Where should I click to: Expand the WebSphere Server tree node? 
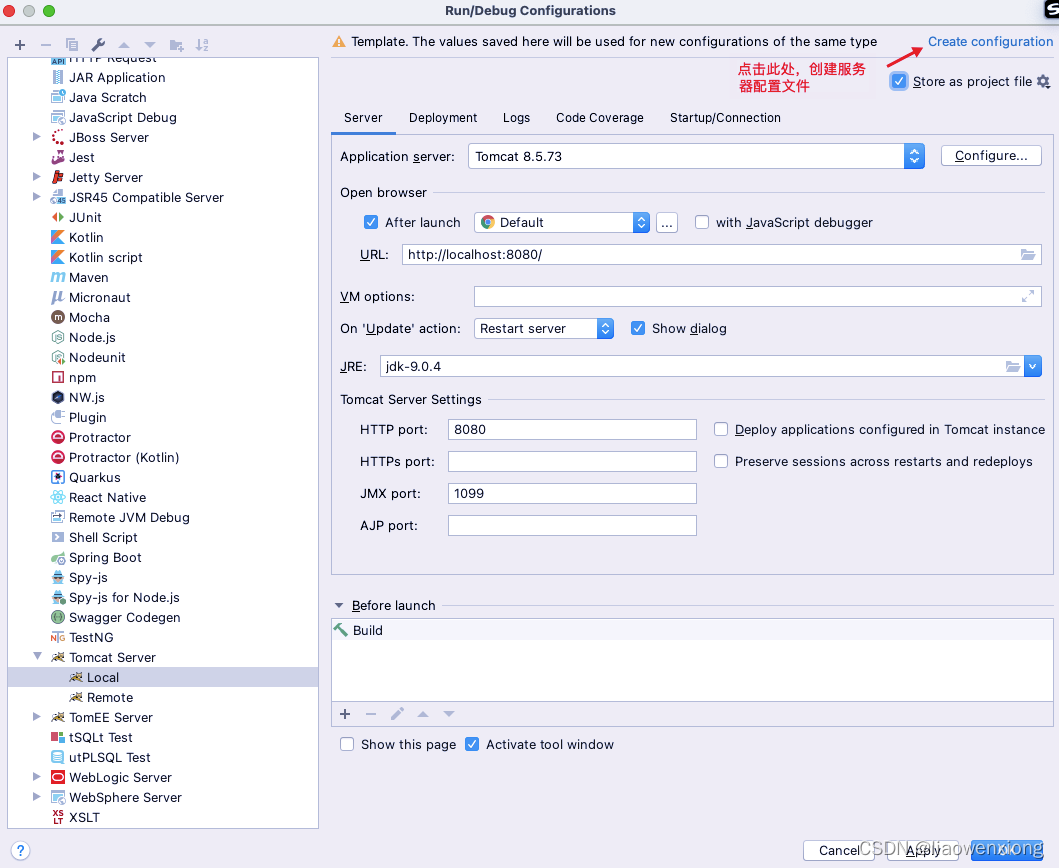click(x=37, y=797)
